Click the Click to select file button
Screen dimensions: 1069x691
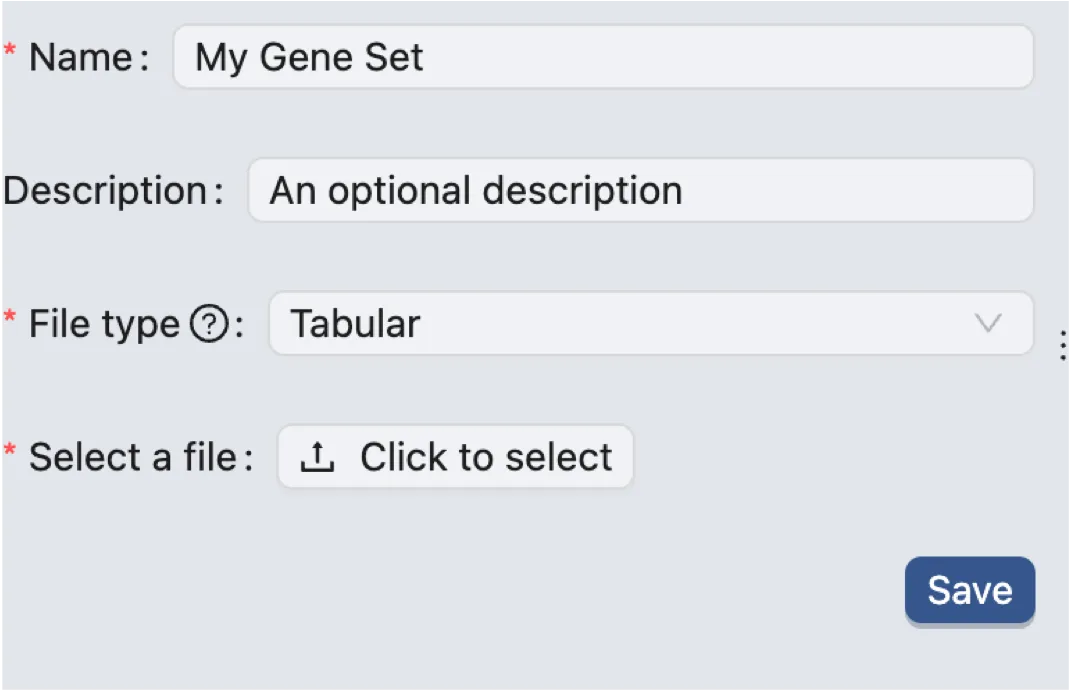455,456
